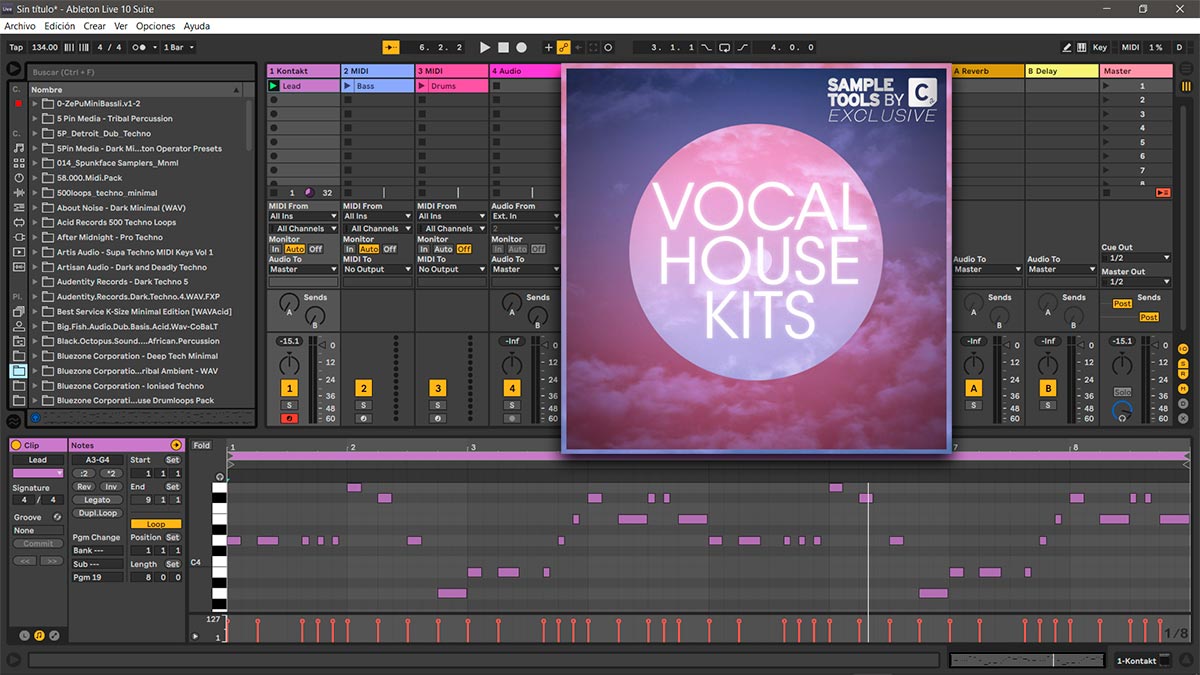
Task: Toggle the track 3 activator button
Action: 438,388
